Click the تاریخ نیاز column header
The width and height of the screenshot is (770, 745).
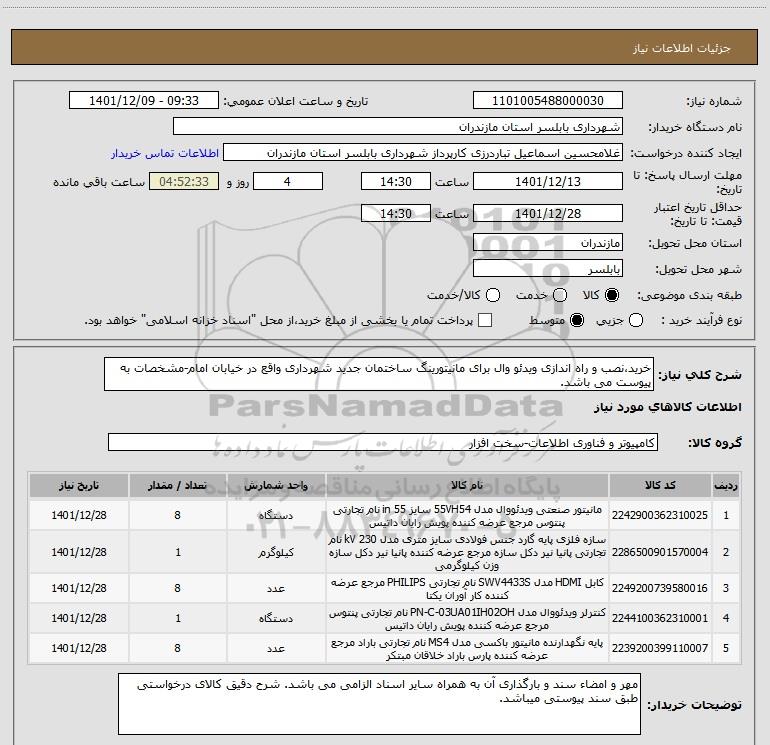[79, 485]
